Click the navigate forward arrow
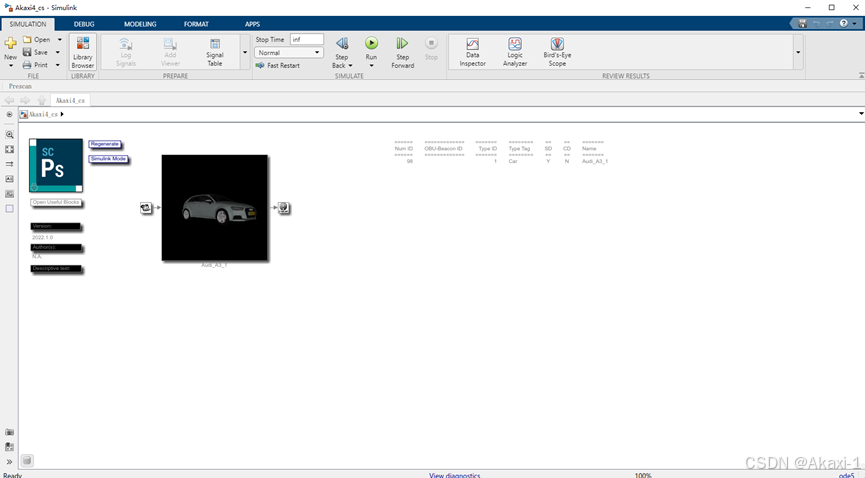 (x=25, y=100)
